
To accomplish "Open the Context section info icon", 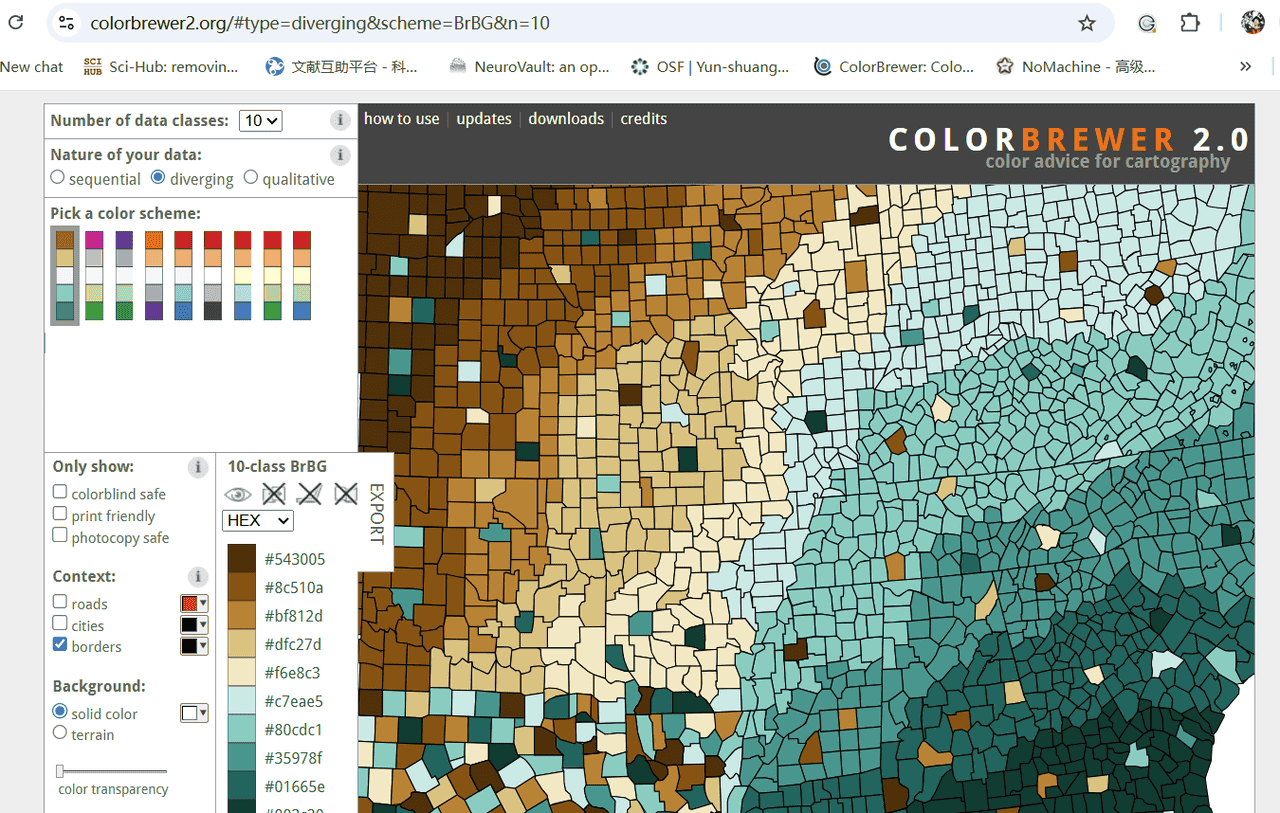I will [198, 577].
